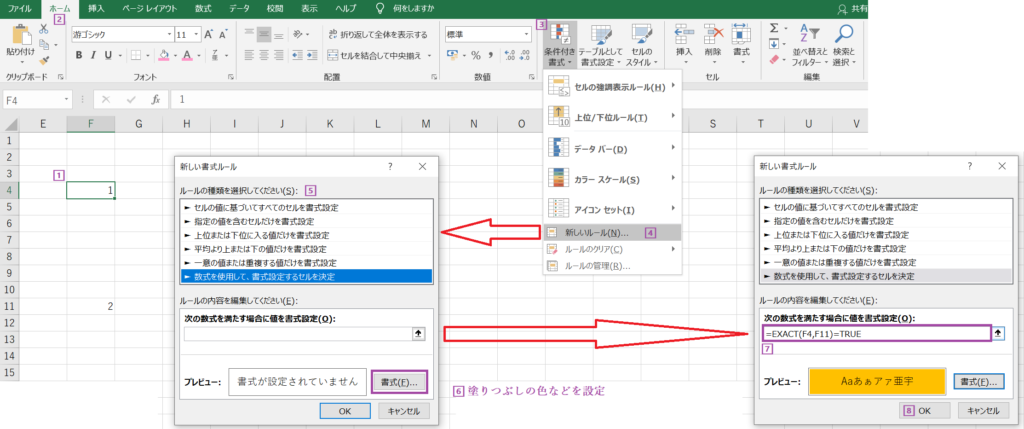Open the fill color dropdown arrow
Screen dimensions: 1024x429
[174, 55]
